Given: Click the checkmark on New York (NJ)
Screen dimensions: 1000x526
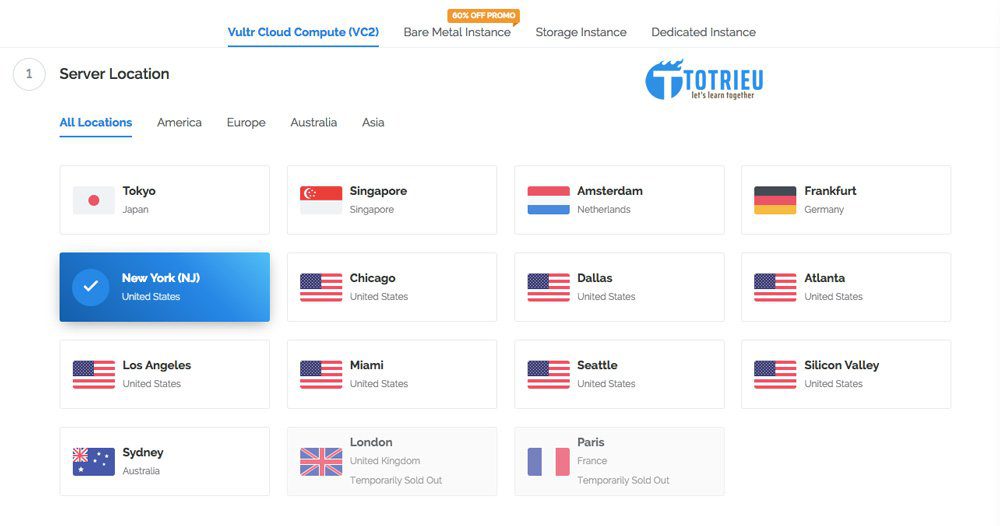Looking at the screenshot, I should (91, 287).
